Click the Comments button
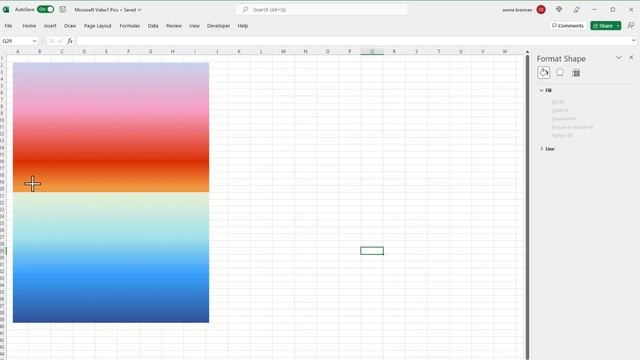This screenshot has height=360, width=640. (x=568, y=25)
